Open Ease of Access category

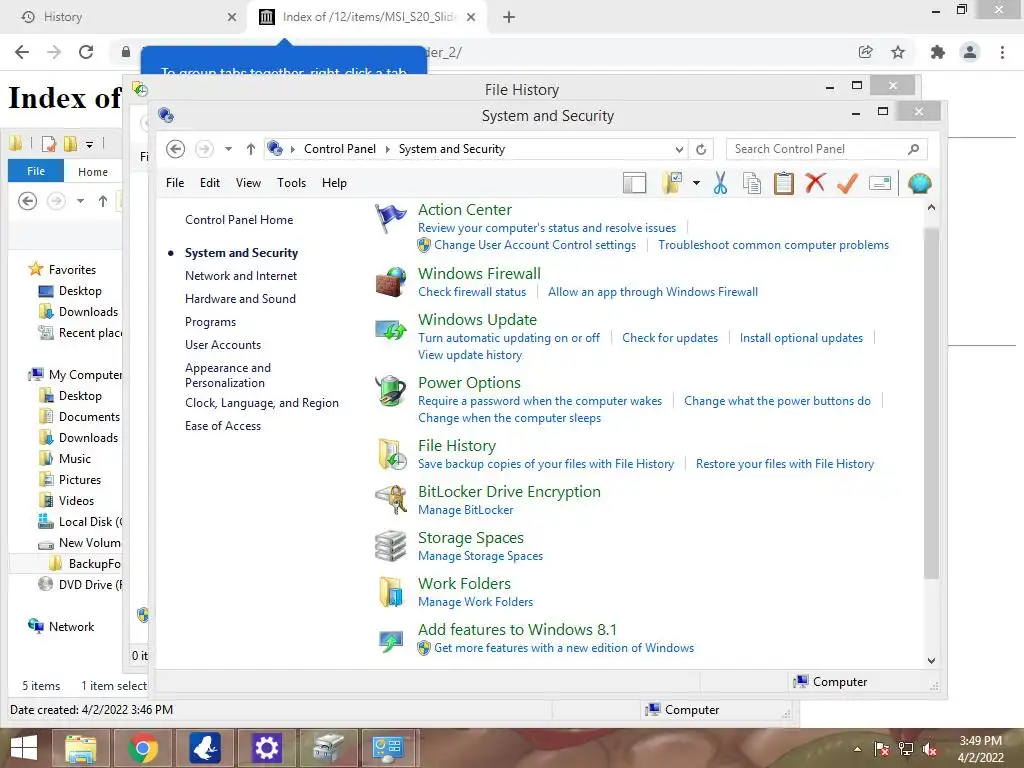pos(222,426)
